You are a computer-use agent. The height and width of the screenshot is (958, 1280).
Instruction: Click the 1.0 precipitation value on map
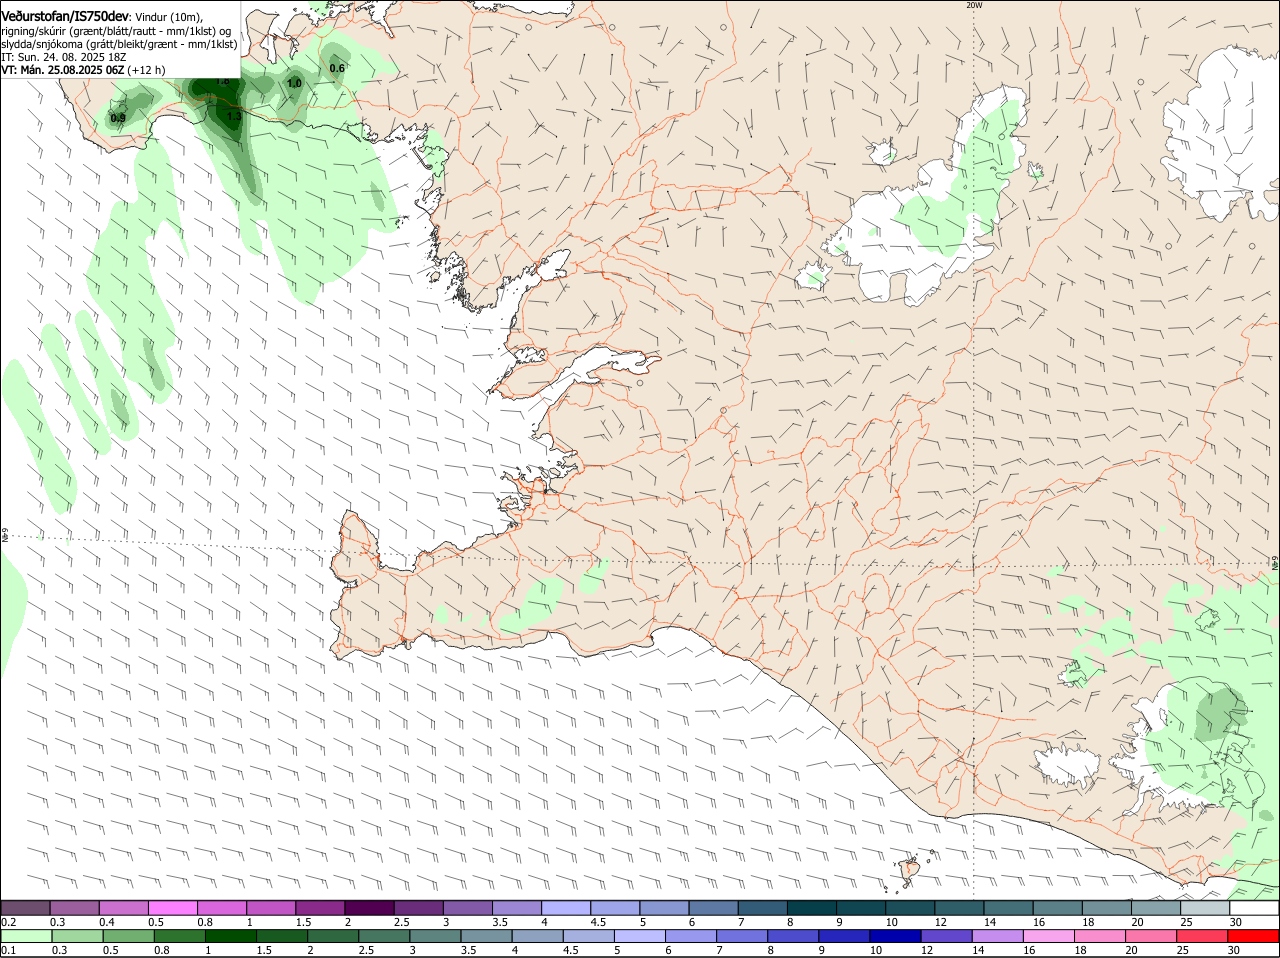tap(294, 83)
